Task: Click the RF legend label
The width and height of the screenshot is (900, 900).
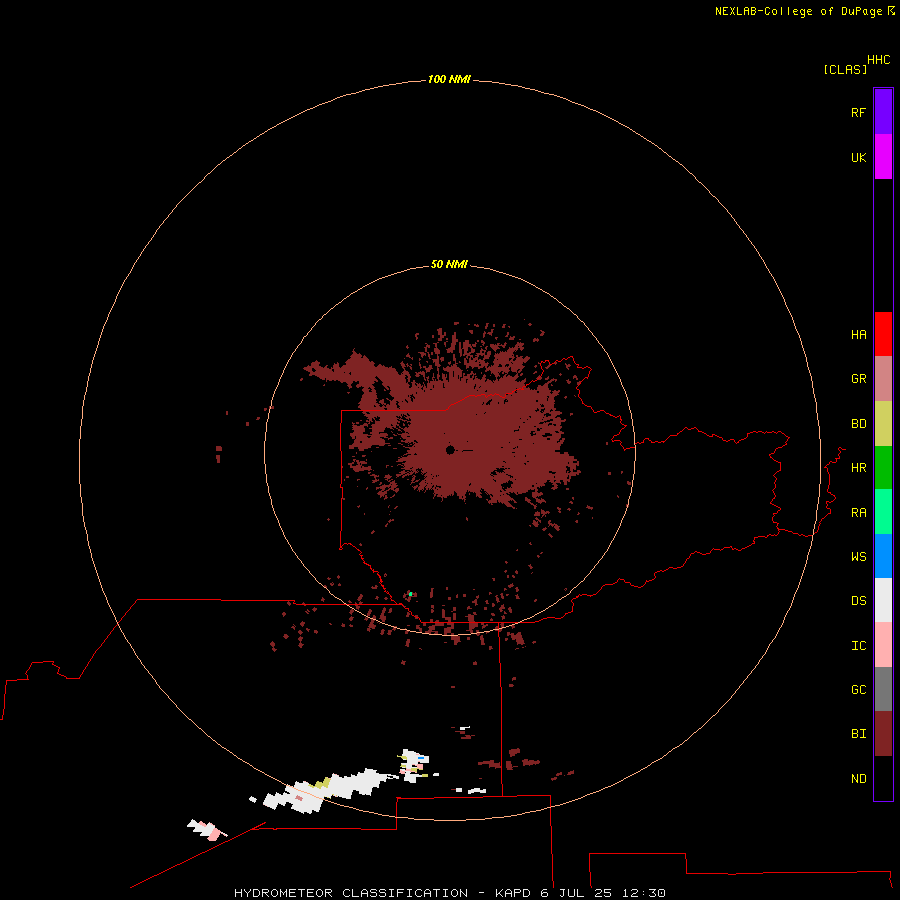Action: pos(858,112)
